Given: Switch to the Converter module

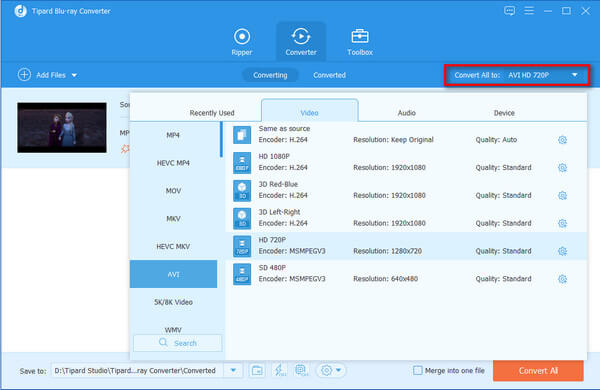Looking at the screenshot, I should coord(301,42).
